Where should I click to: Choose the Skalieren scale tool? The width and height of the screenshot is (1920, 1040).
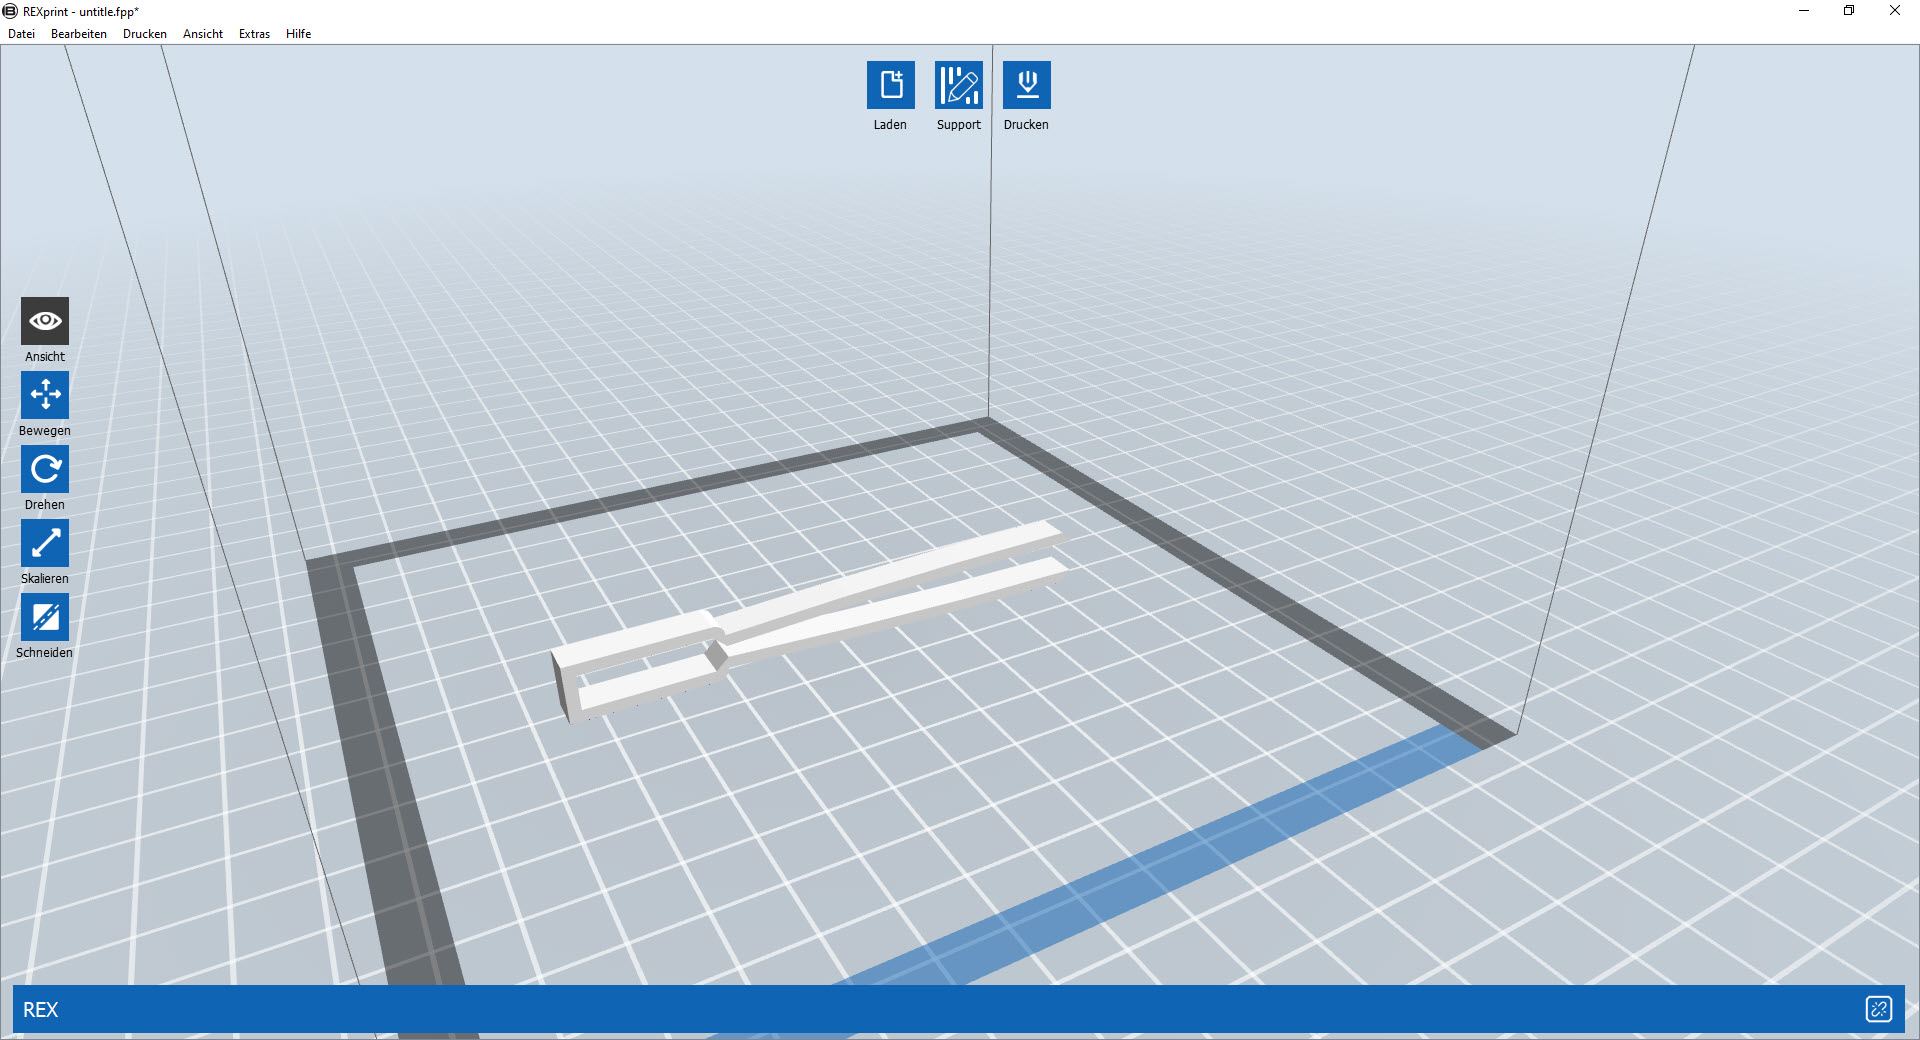pos(45,543)
